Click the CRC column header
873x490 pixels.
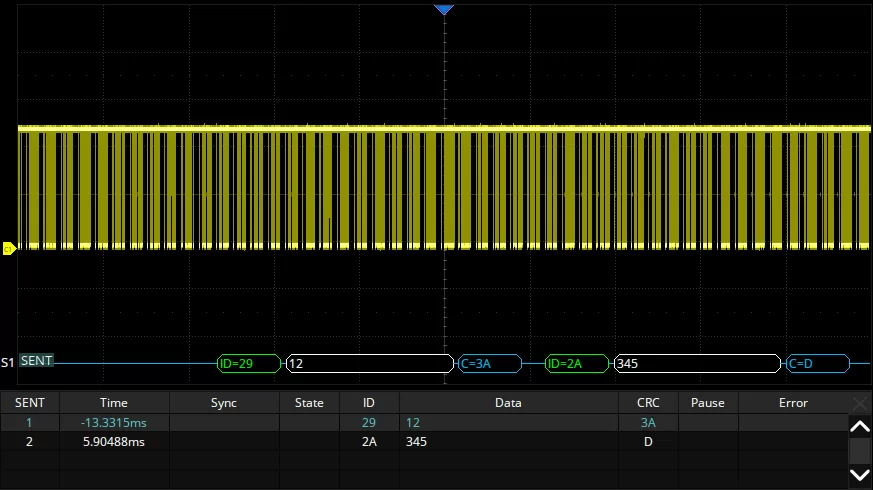[x=648, y=403]
